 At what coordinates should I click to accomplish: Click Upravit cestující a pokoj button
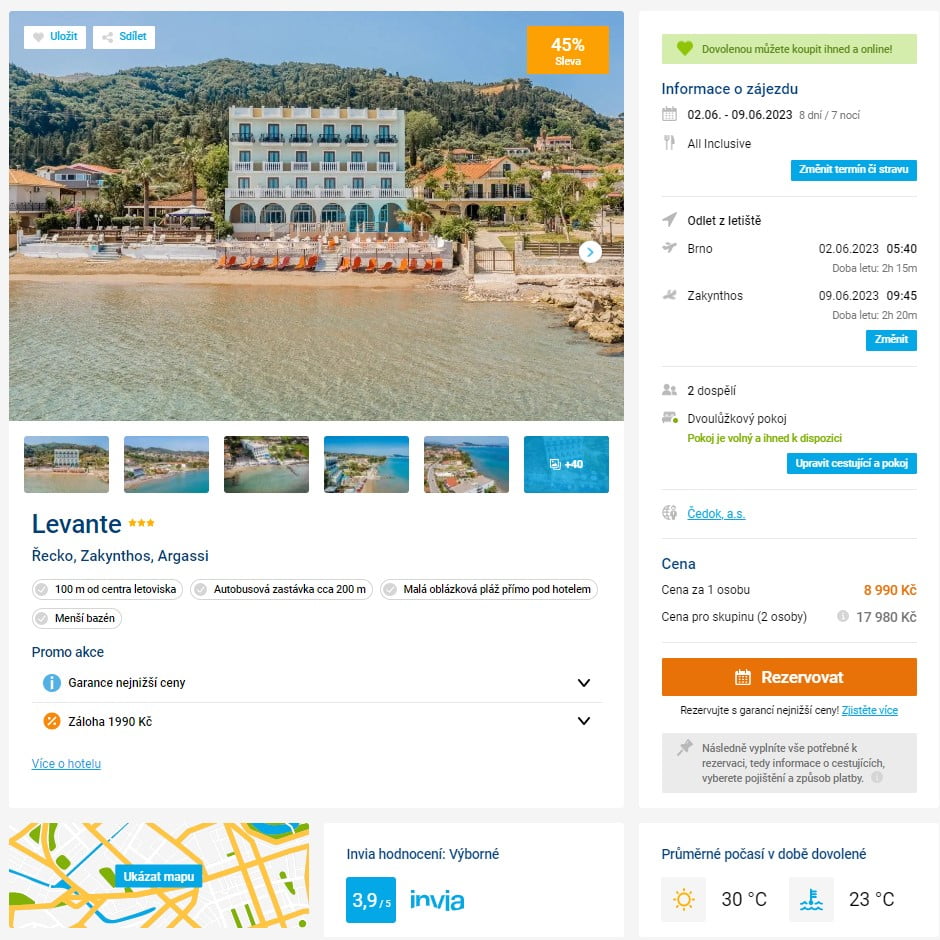pos(851,463)
